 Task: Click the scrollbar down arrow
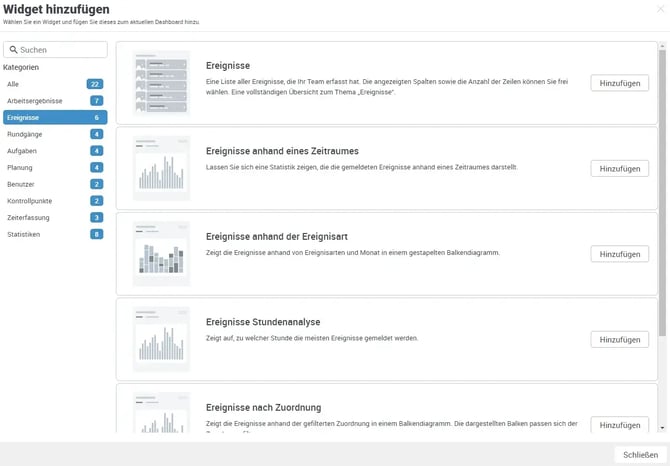click(x=662, y=428)
